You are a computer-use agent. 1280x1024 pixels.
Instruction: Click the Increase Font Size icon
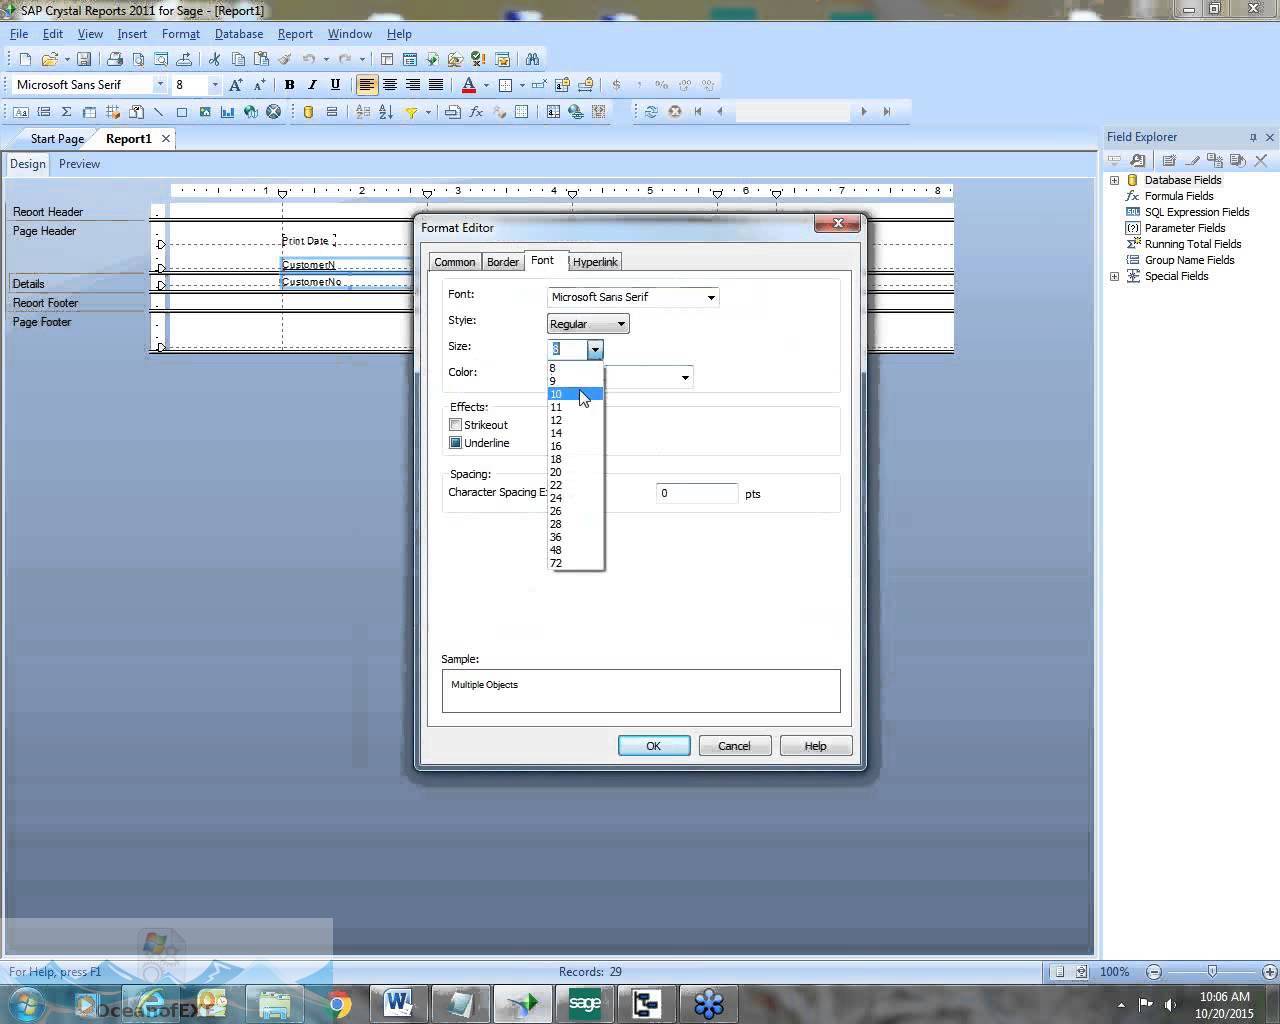(236, 85)
